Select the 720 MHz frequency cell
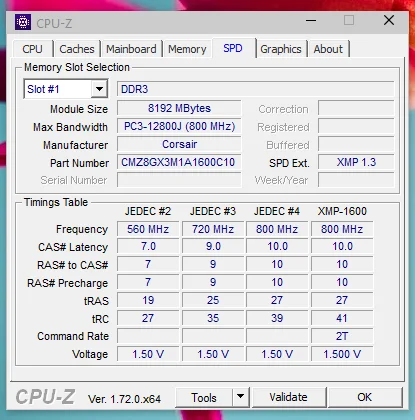 (x=213, y=229)
